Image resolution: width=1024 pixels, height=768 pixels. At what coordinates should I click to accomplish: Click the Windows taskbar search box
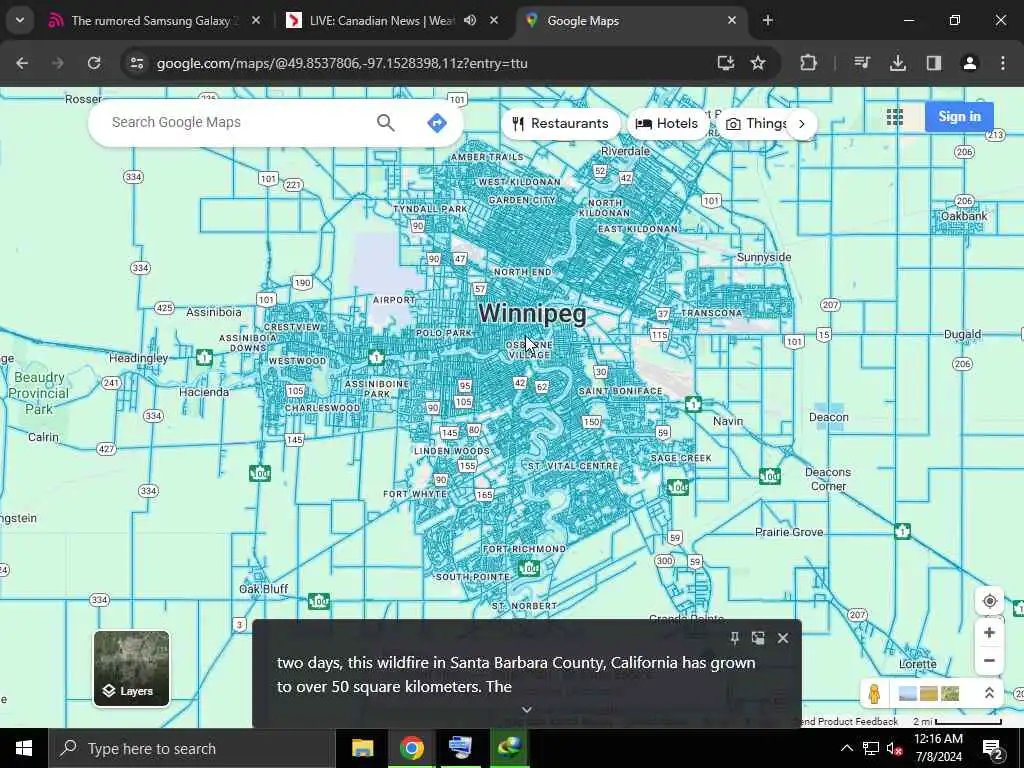tap(191, 748)
